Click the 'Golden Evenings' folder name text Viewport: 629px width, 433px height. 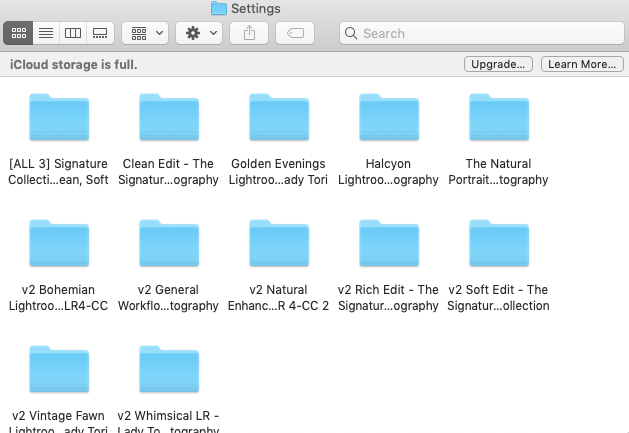(x=278, y=164)
